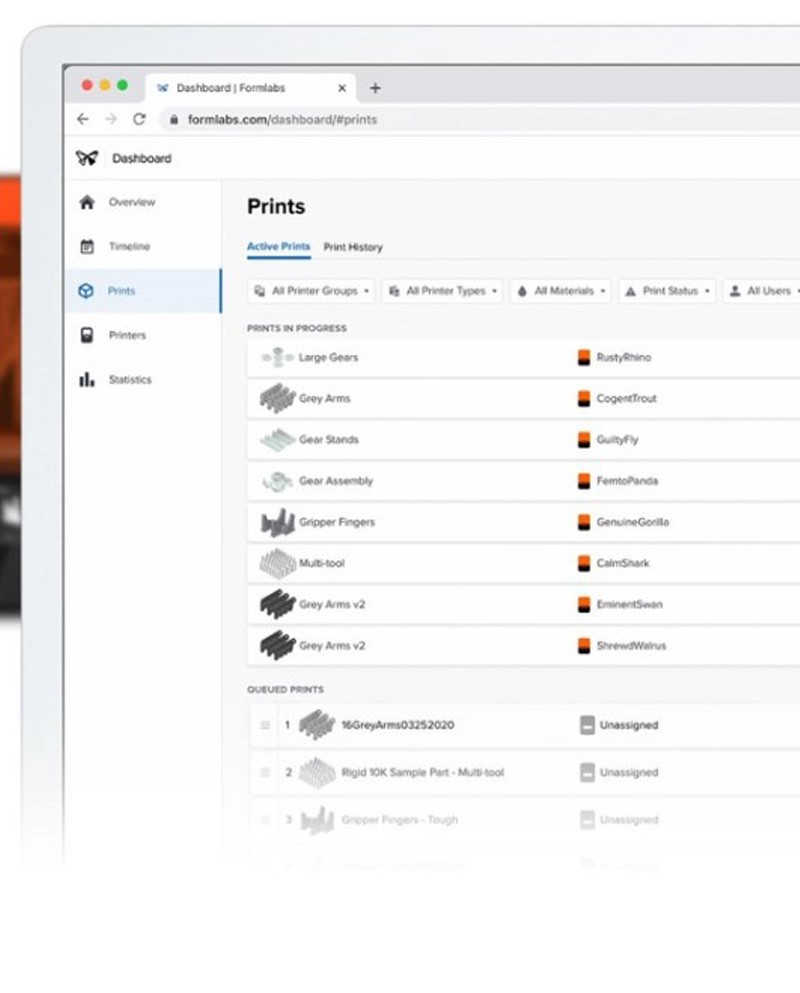The width and height of the screenshot is (800, 993).
Task: Open the Overview home icon
Action: pos(87,202)
